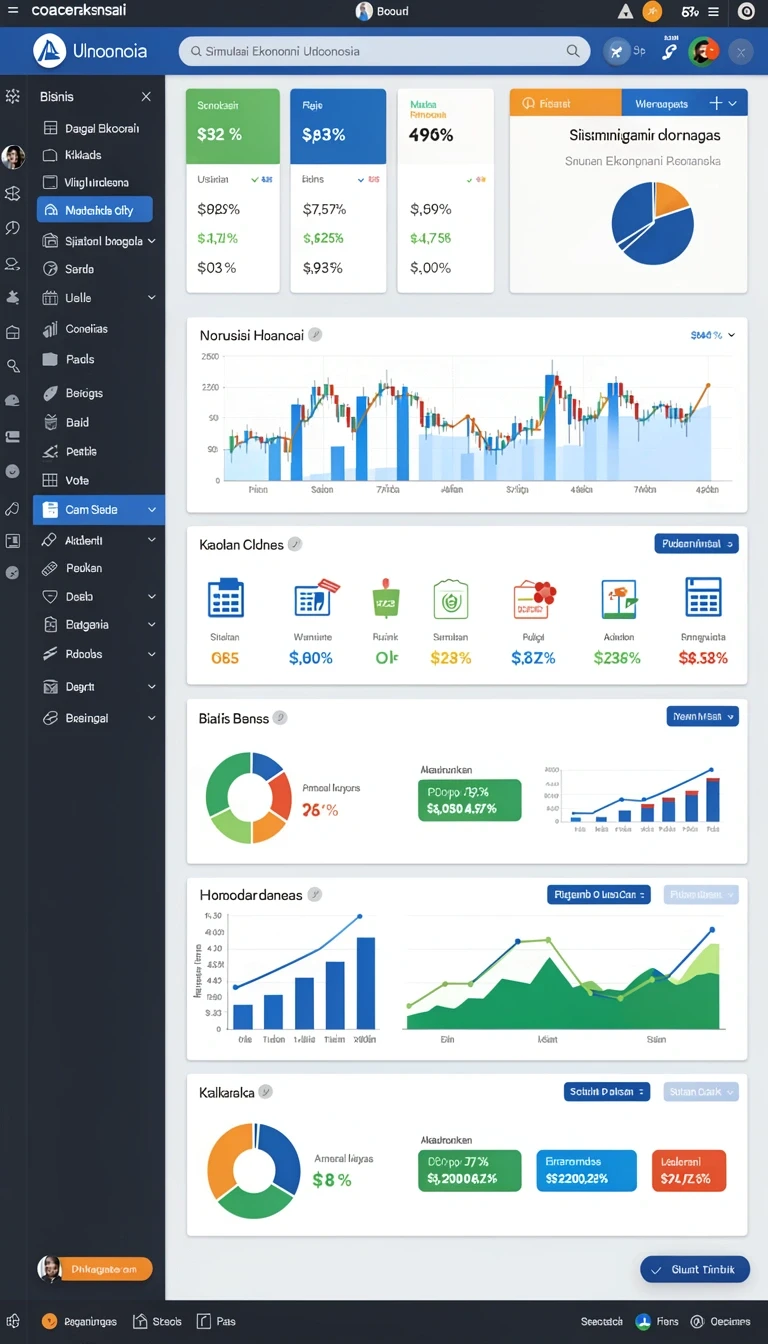Open the Pudeanrimsal dropdown button
The image size is (768, 1344).
pos(697,544)
